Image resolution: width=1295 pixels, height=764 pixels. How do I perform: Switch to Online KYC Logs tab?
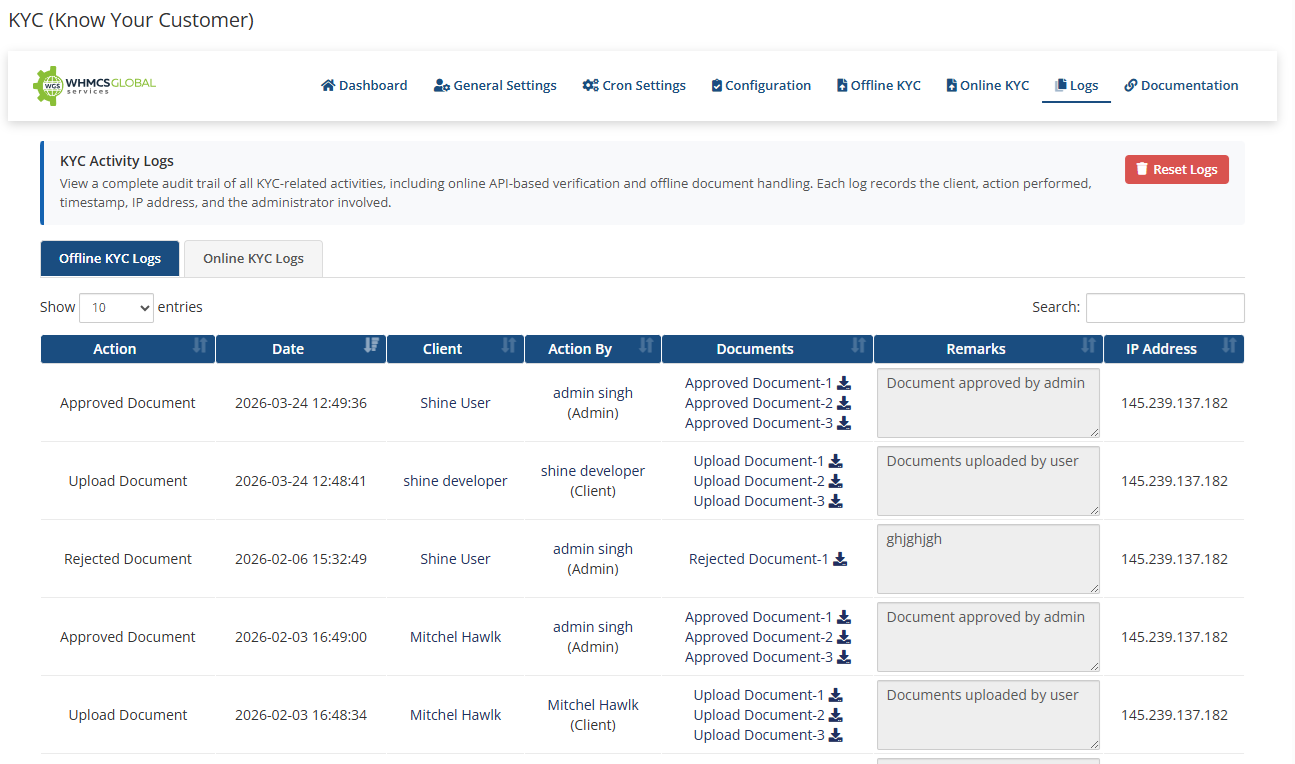(x=253, y=259)
